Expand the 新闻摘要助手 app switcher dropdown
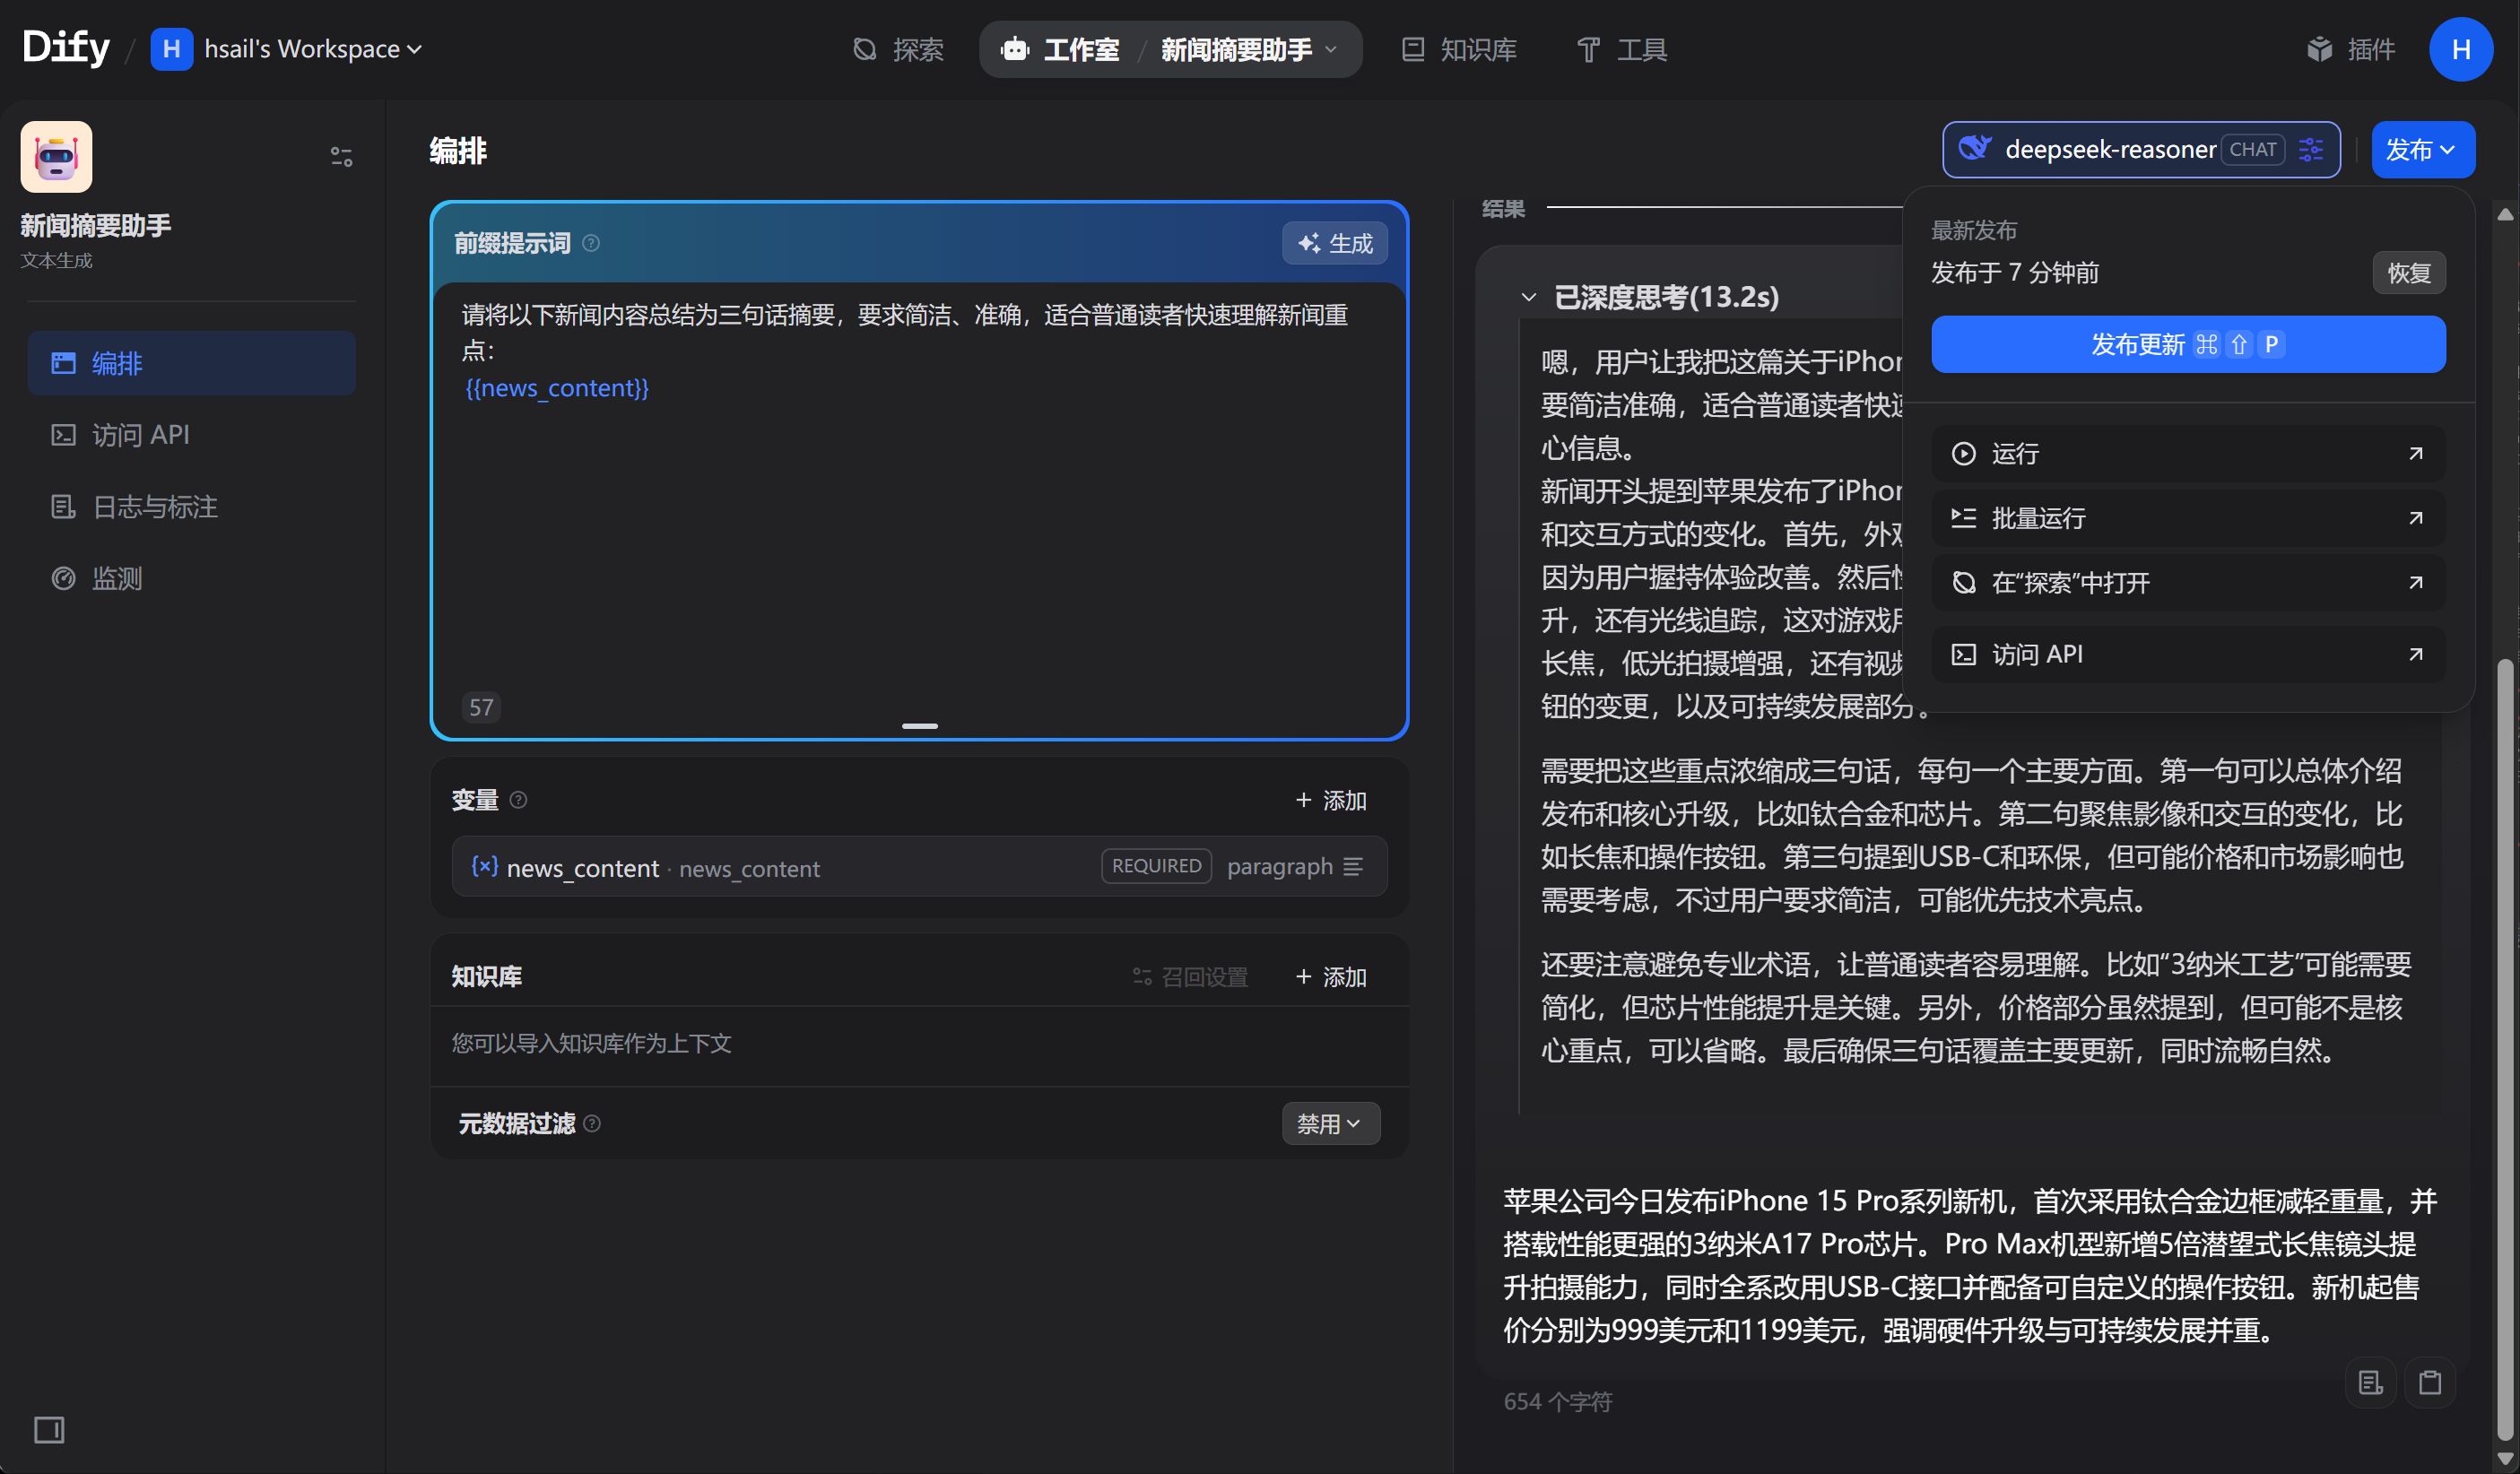 (x=1248, y=49)
